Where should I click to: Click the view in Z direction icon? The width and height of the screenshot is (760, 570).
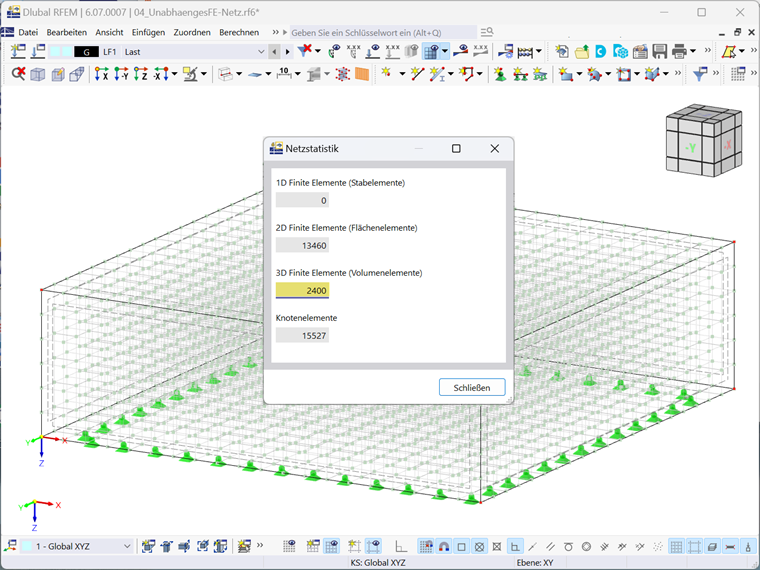(141, 74)
